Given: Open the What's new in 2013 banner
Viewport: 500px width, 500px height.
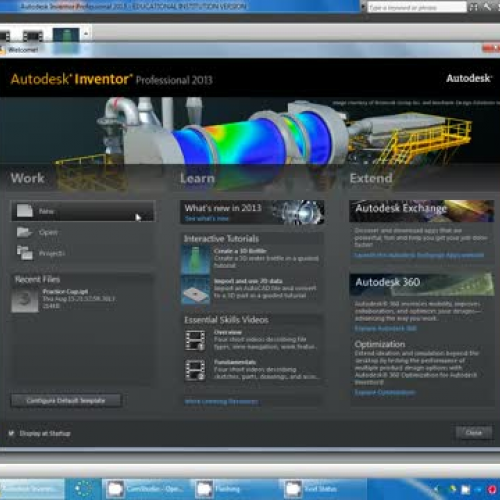Looking at the screenshot, I should tap(252, 212).
